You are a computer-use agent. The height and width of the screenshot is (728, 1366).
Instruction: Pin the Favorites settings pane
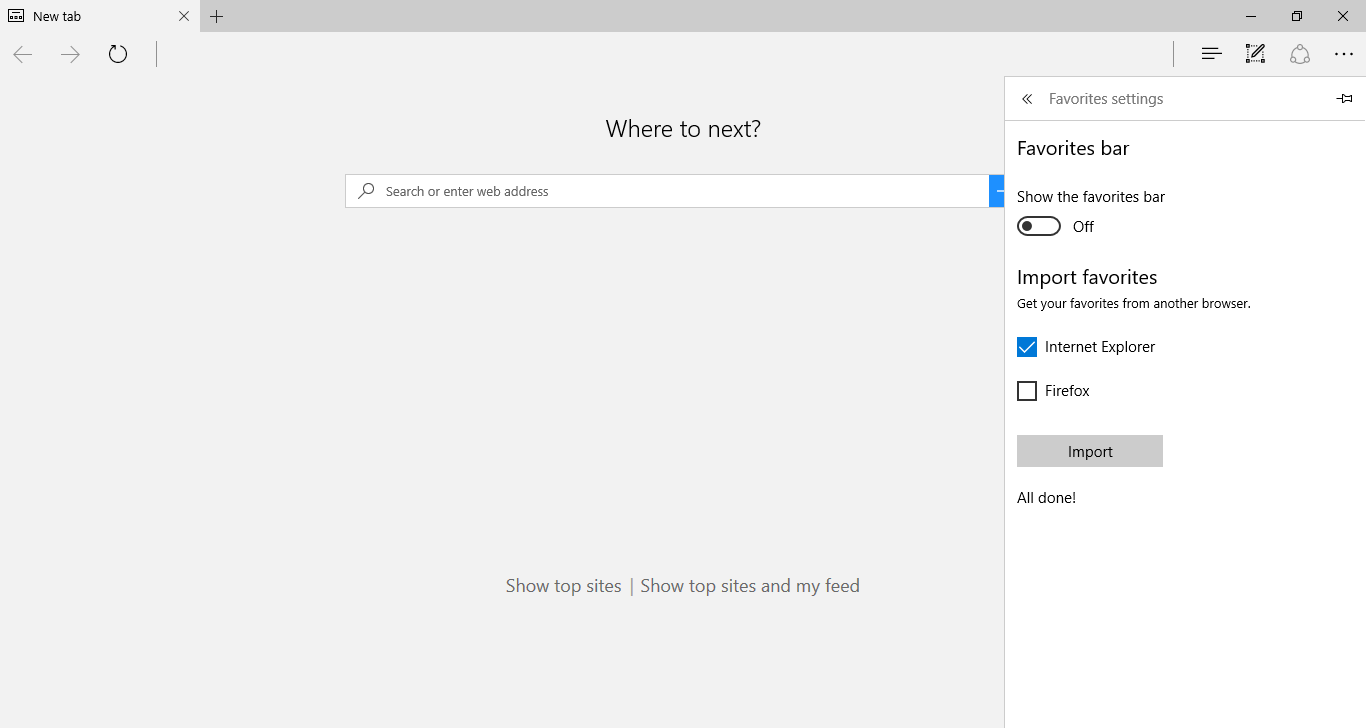click(x=1344, y=99)
